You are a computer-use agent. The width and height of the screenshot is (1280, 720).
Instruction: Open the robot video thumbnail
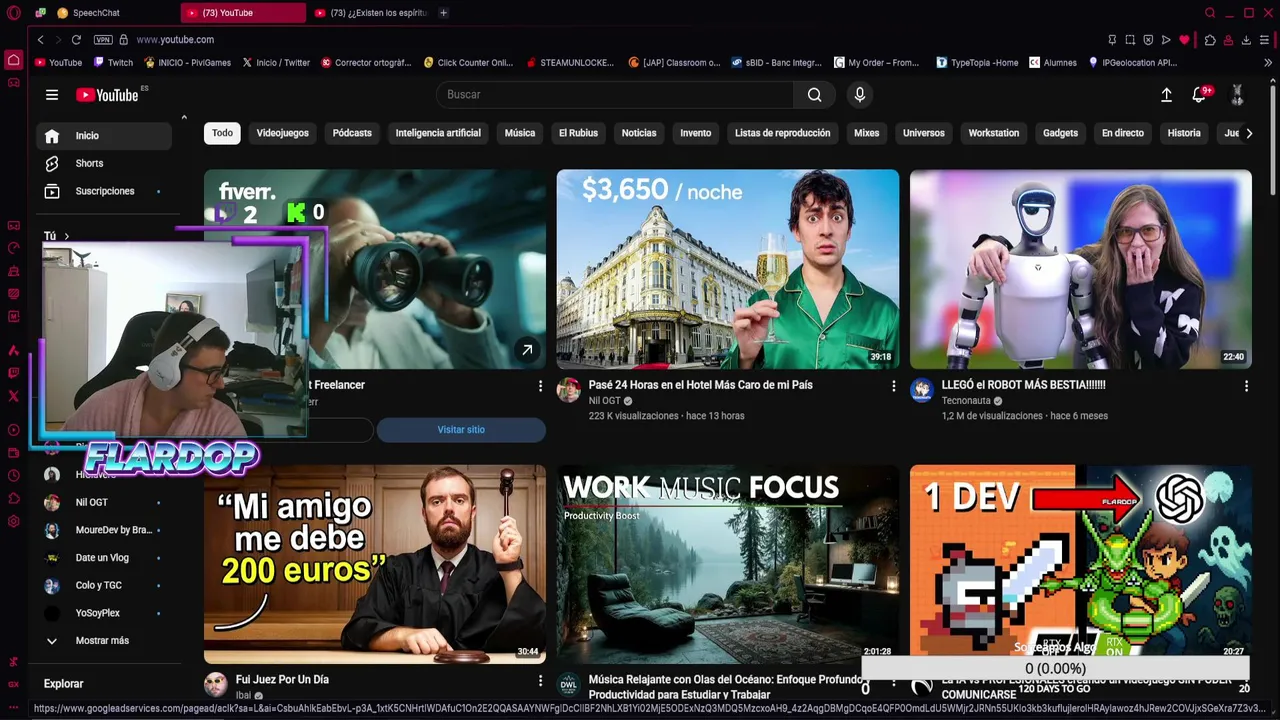[1081, 269]
